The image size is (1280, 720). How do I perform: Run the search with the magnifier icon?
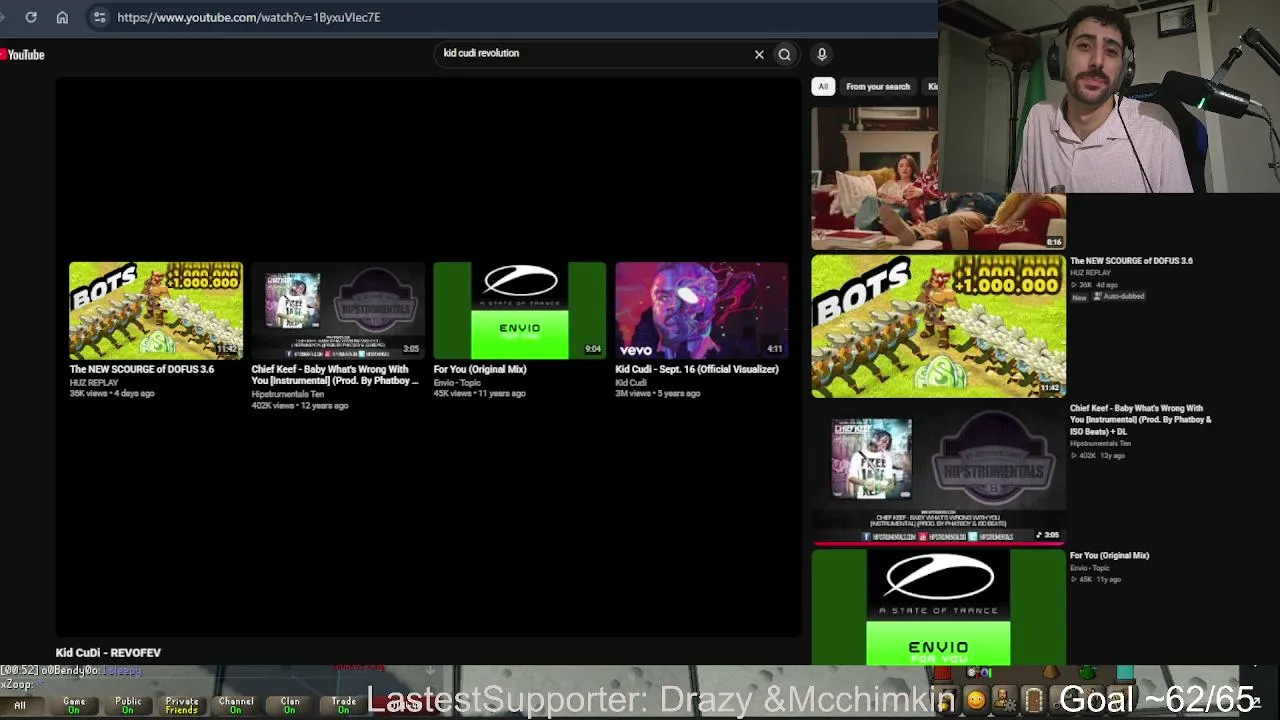[785, 55]
